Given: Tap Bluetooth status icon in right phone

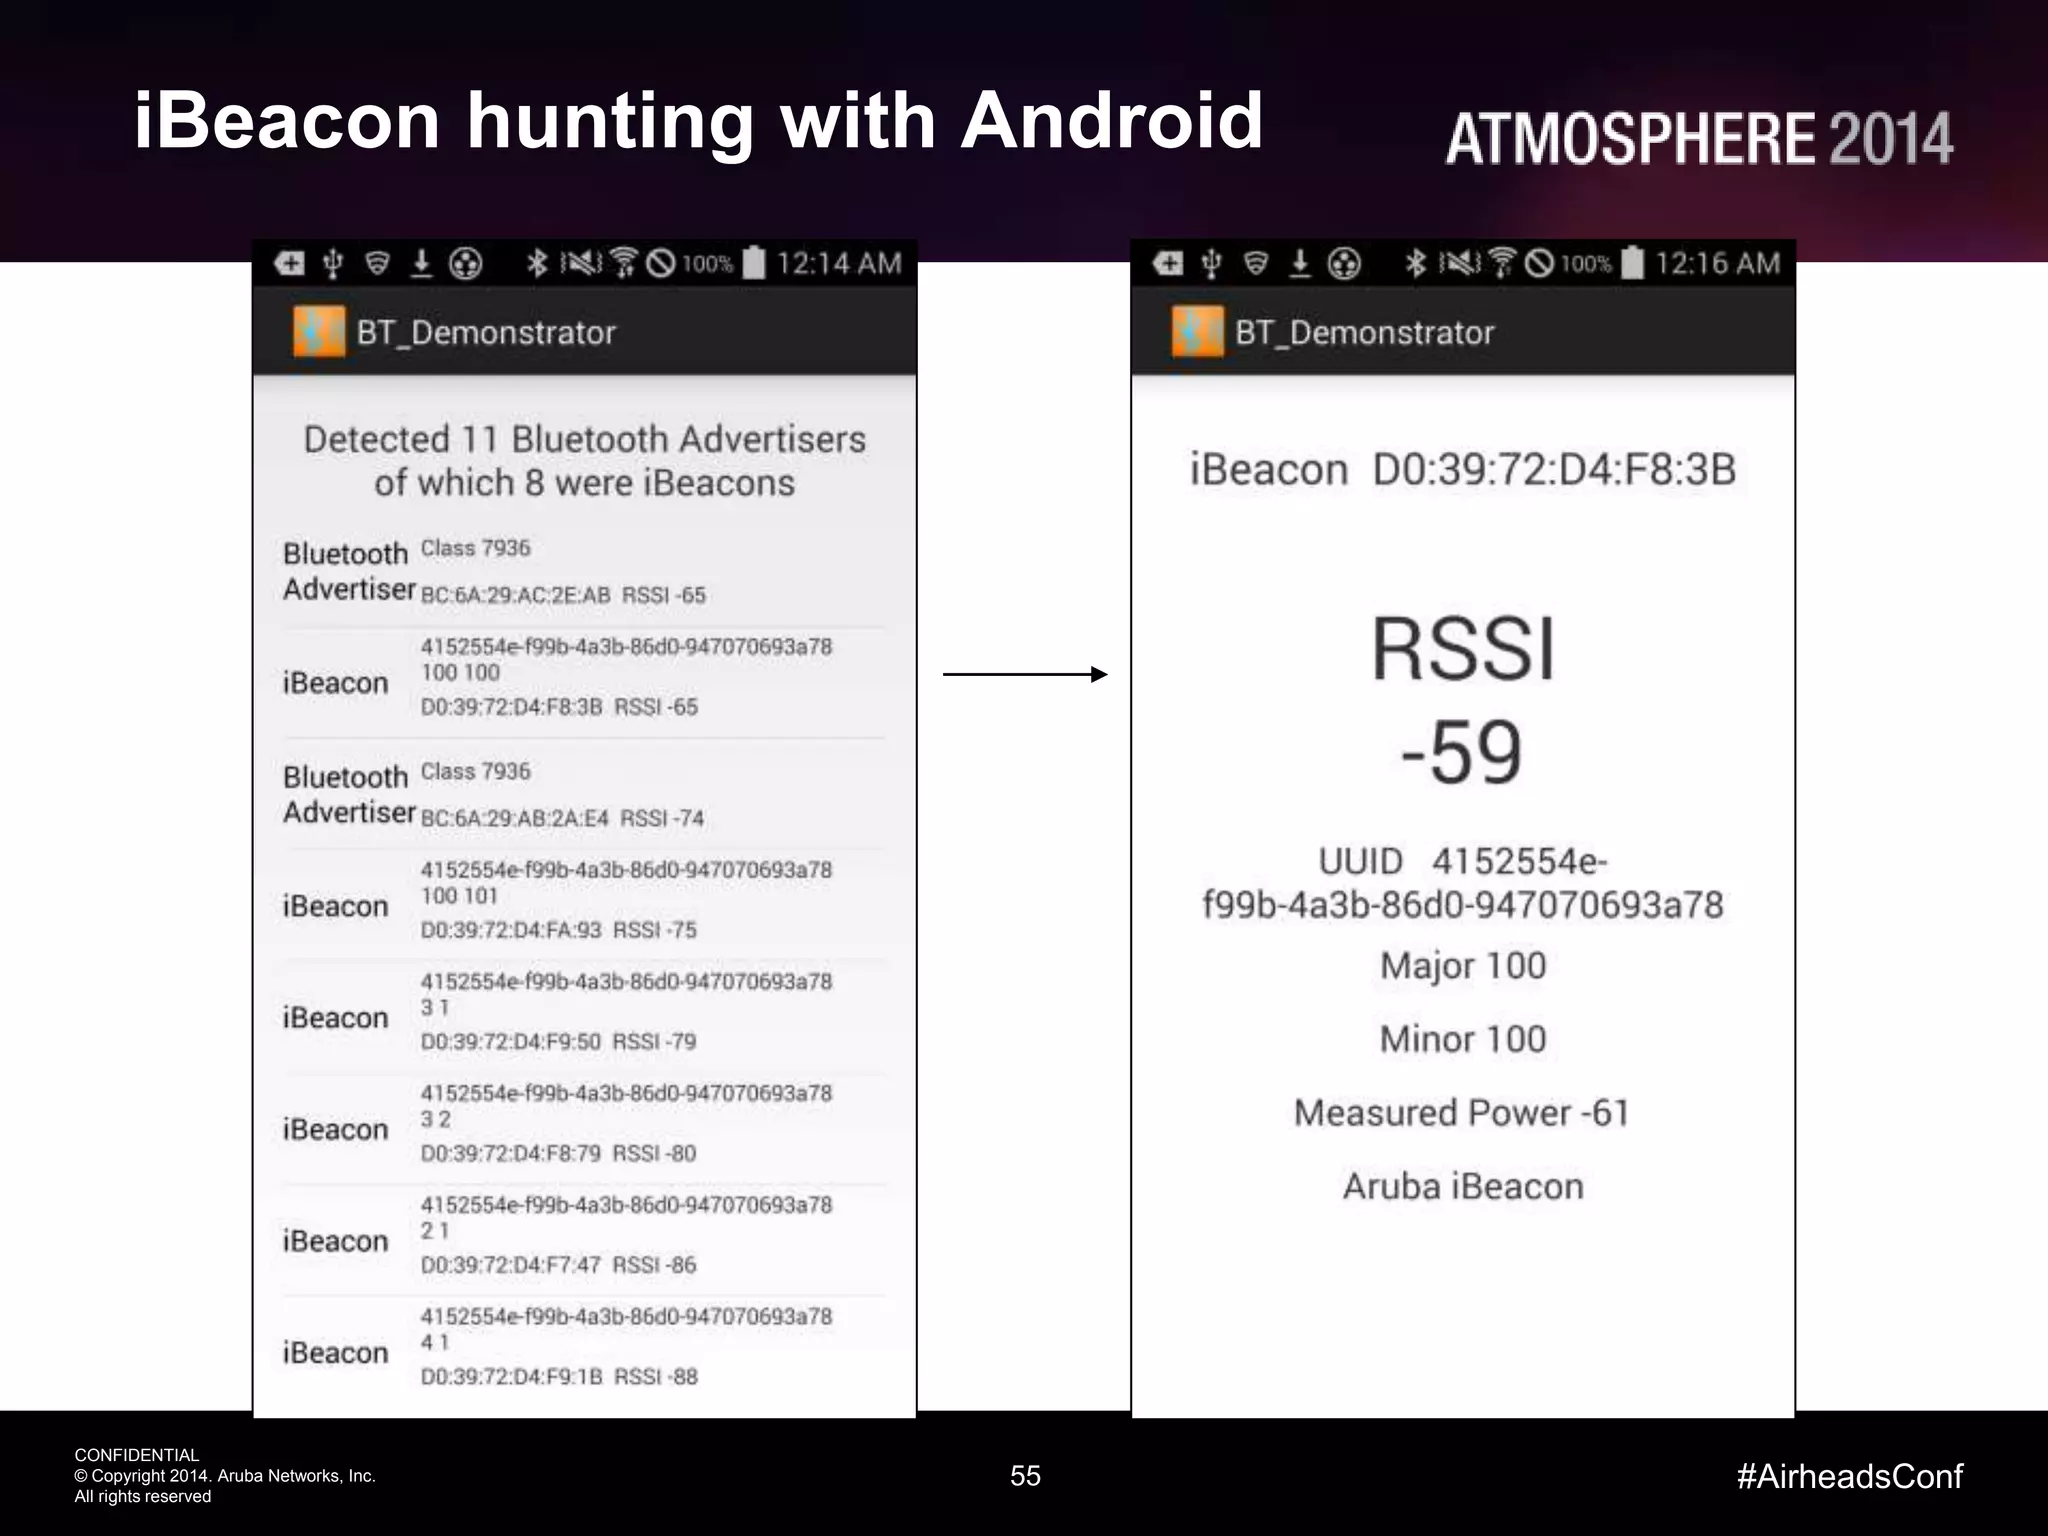Looking at the screenshot, I should point(1416,263).
